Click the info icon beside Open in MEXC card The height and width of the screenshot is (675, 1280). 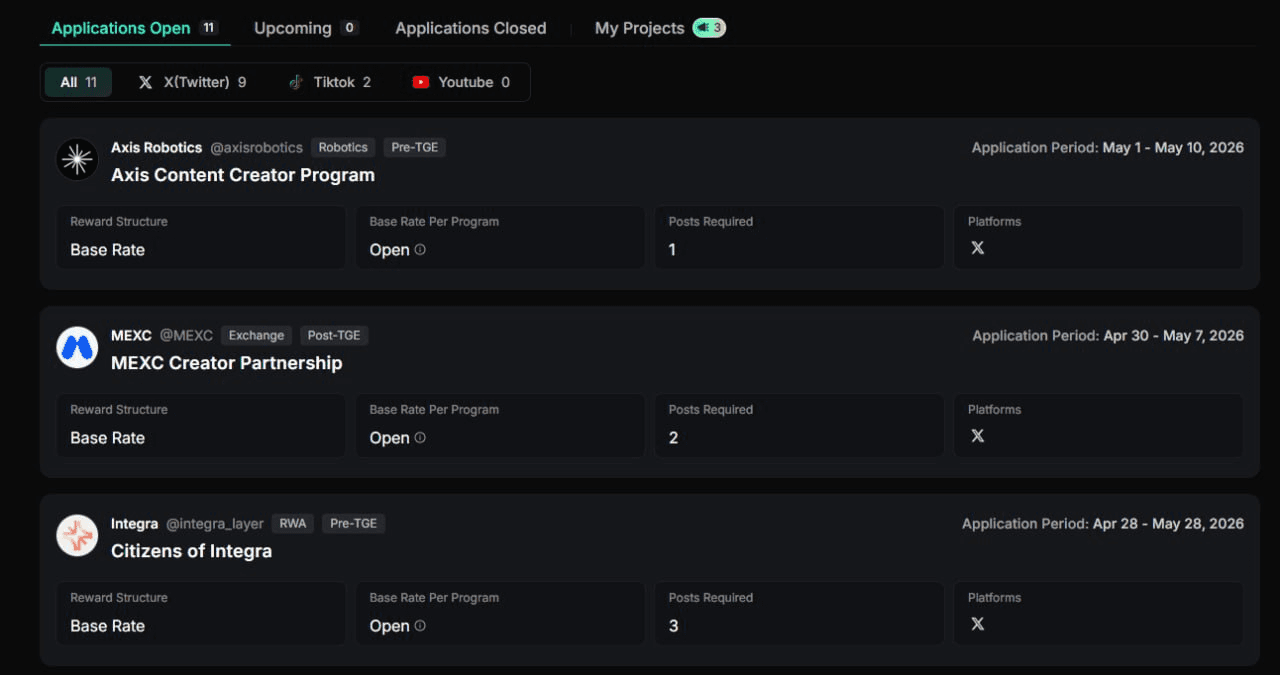tap(420, 438)
